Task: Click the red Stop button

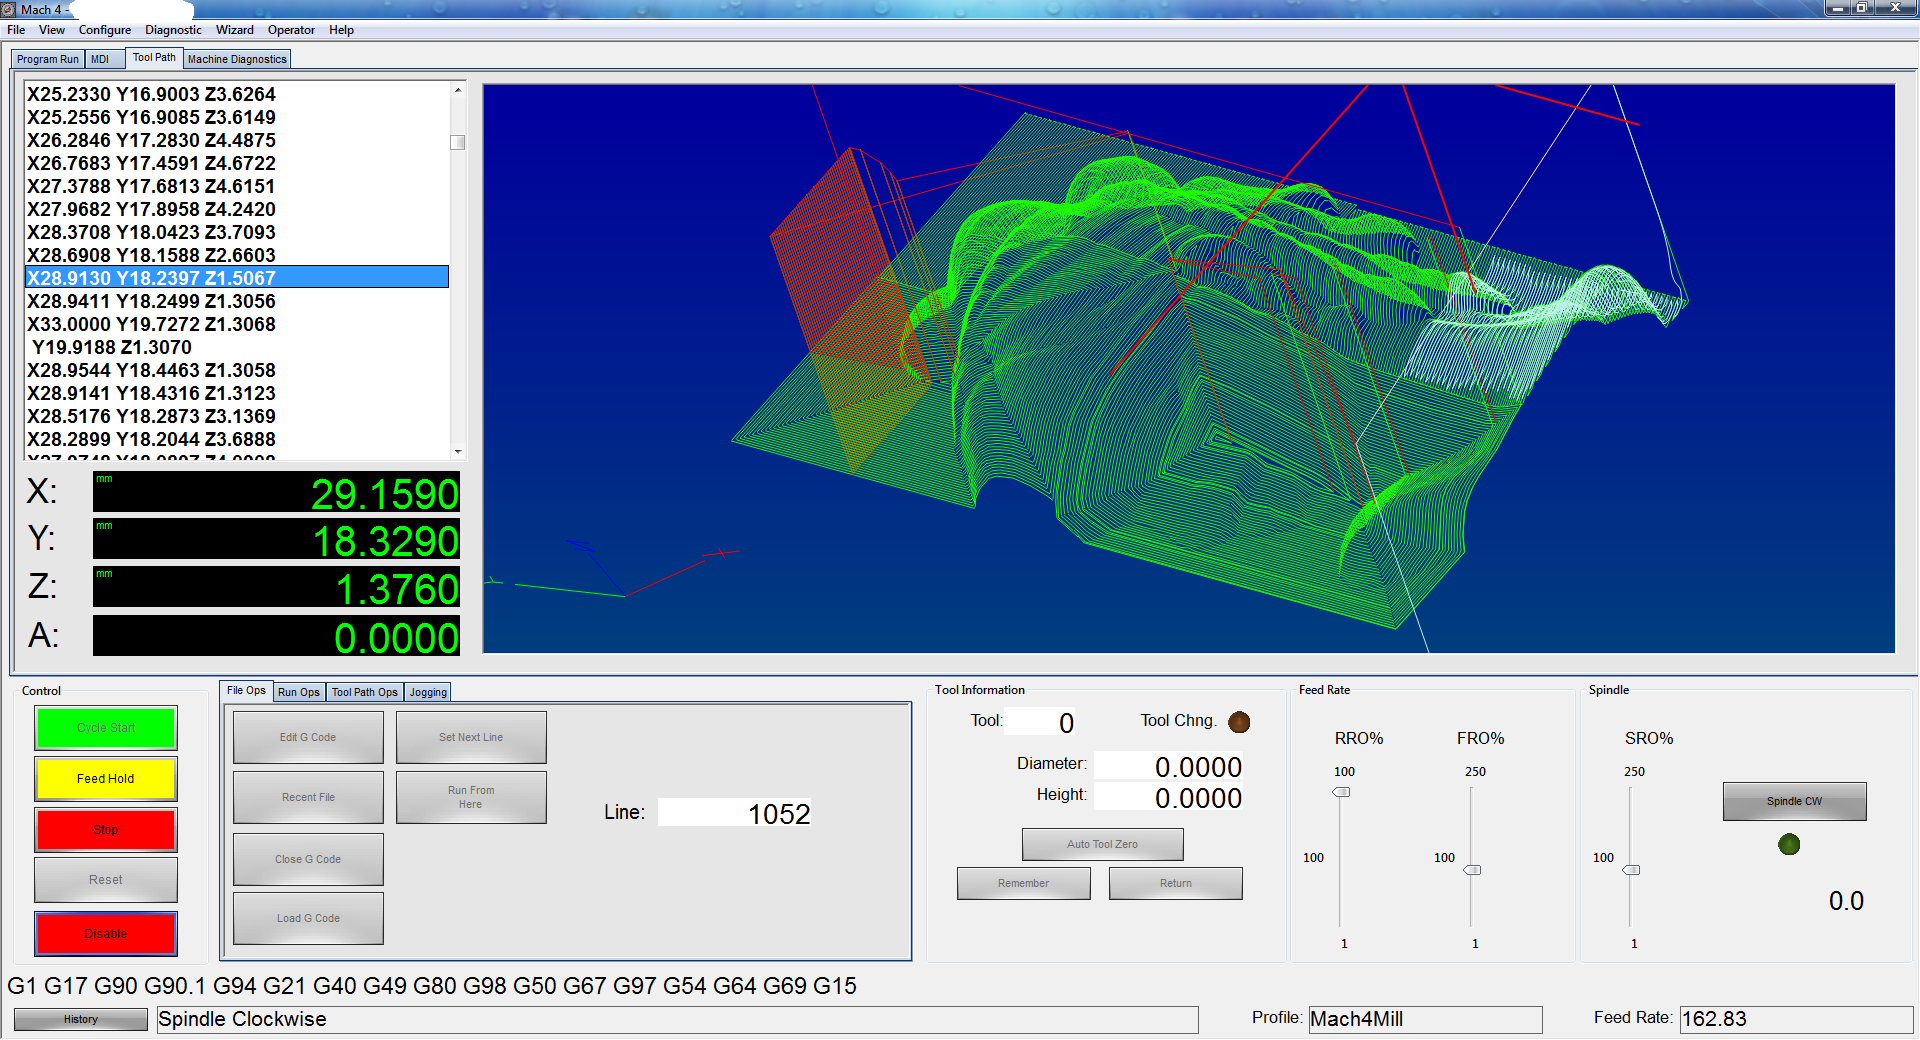Action: point(106,830)
